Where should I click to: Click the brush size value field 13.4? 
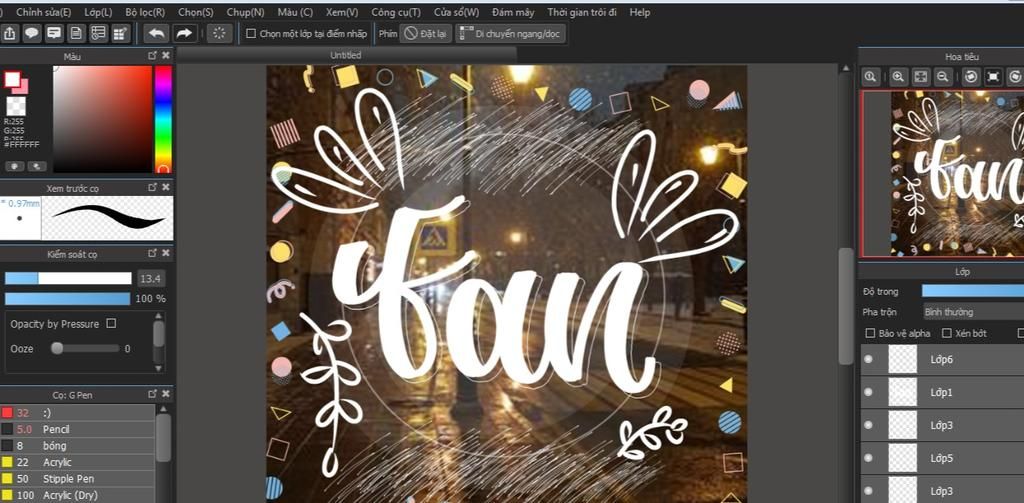(x=151, y=279)
